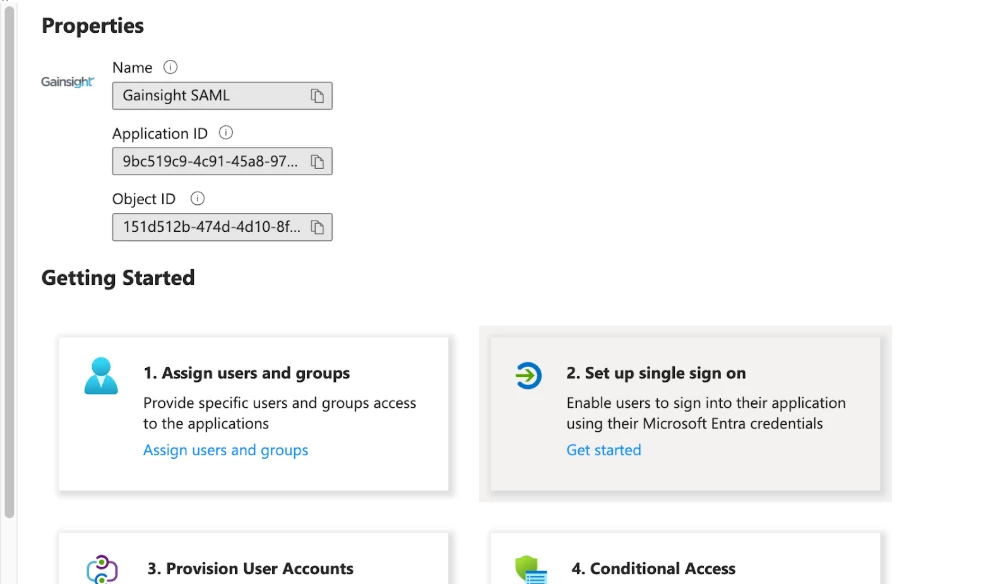Click the Conditional Access shield icon
The image size is (1006, 584).
coord(531,570)
